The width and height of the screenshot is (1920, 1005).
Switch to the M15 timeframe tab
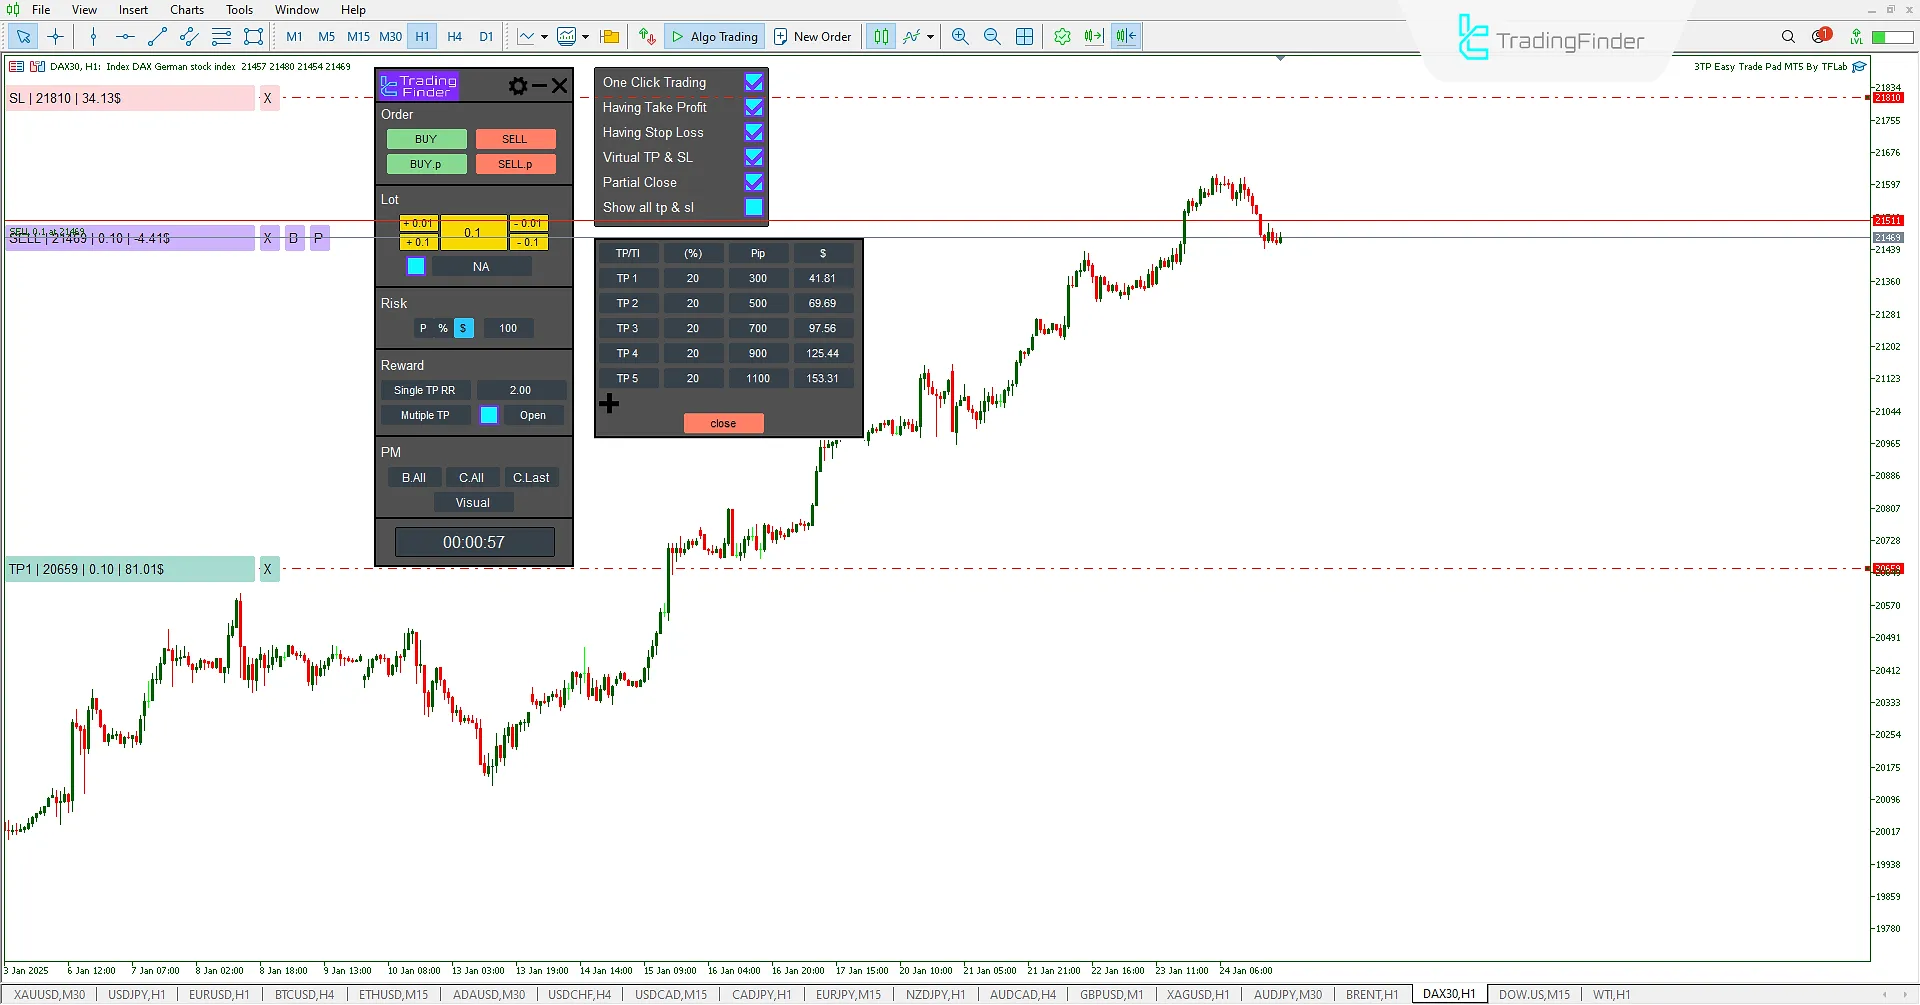click(x=358, y=36)
